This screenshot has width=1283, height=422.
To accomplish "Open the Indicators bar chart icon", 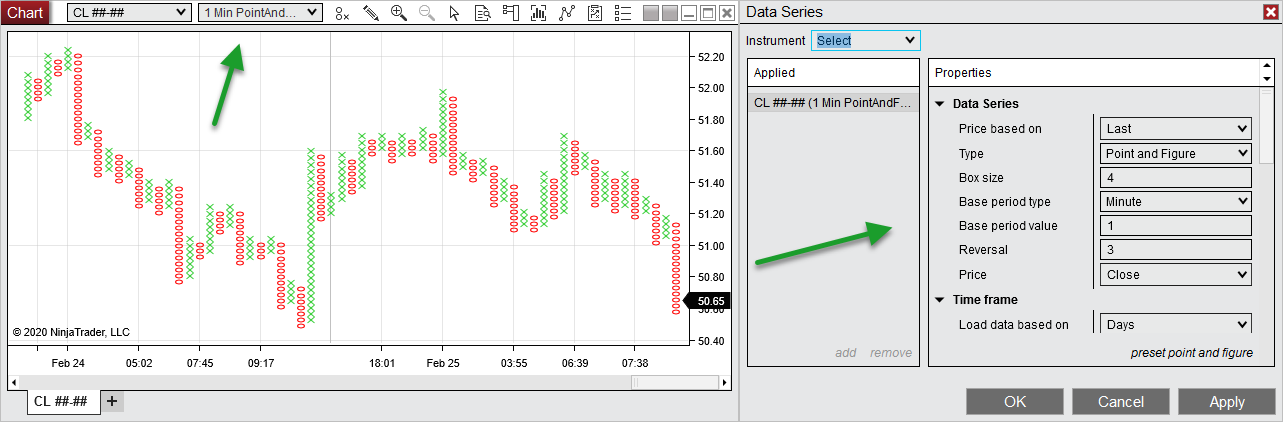I will pos(539,13).
